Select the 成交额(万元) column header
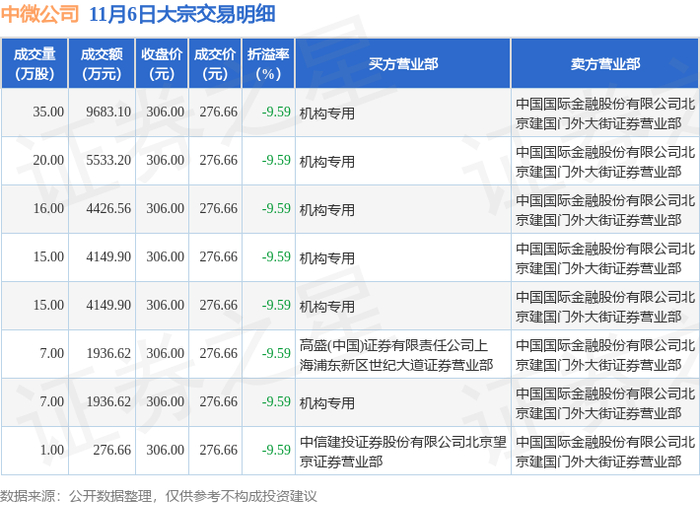This screenshot has width=700, height=505. point(101,63)
